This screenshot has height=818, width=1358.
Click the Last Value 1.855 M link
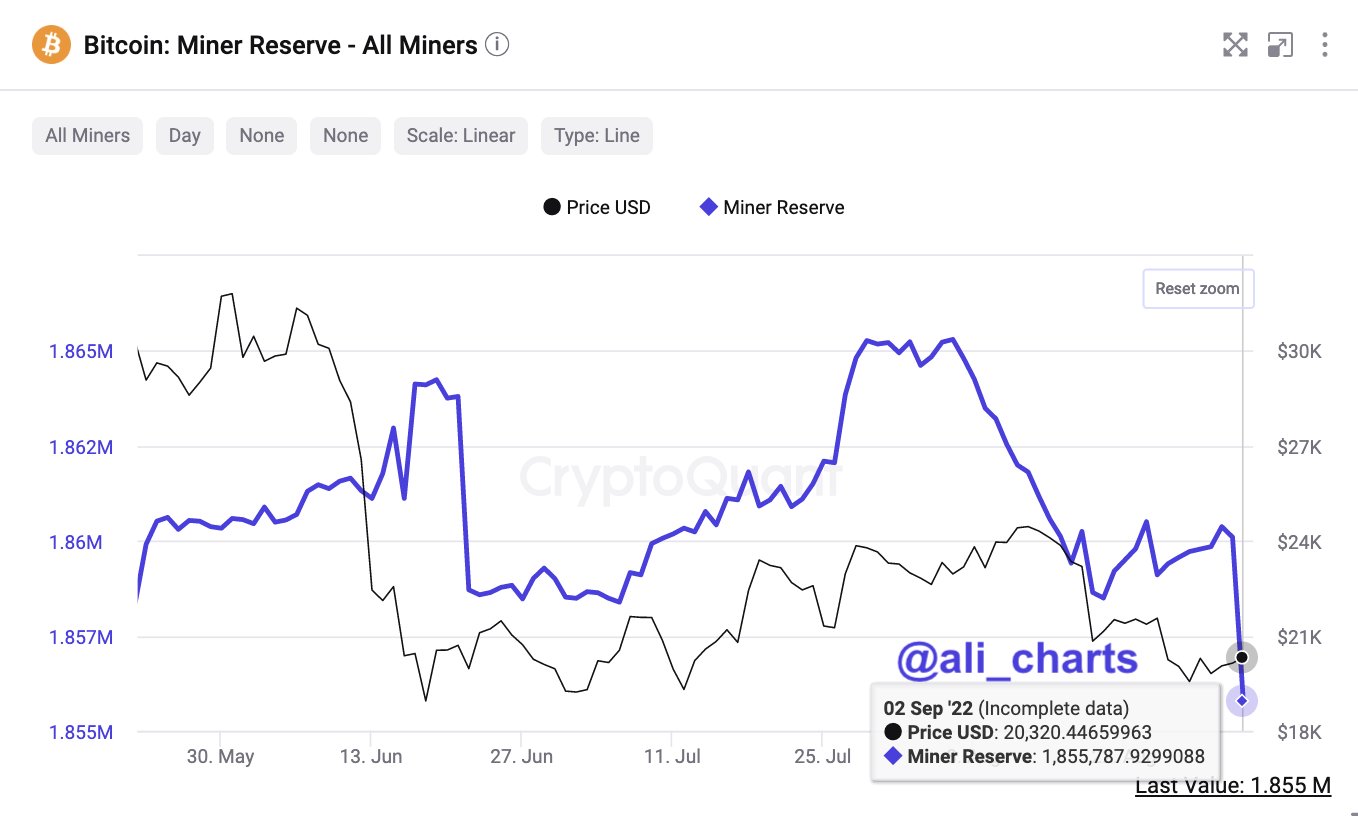click(x=1233, y=786)
